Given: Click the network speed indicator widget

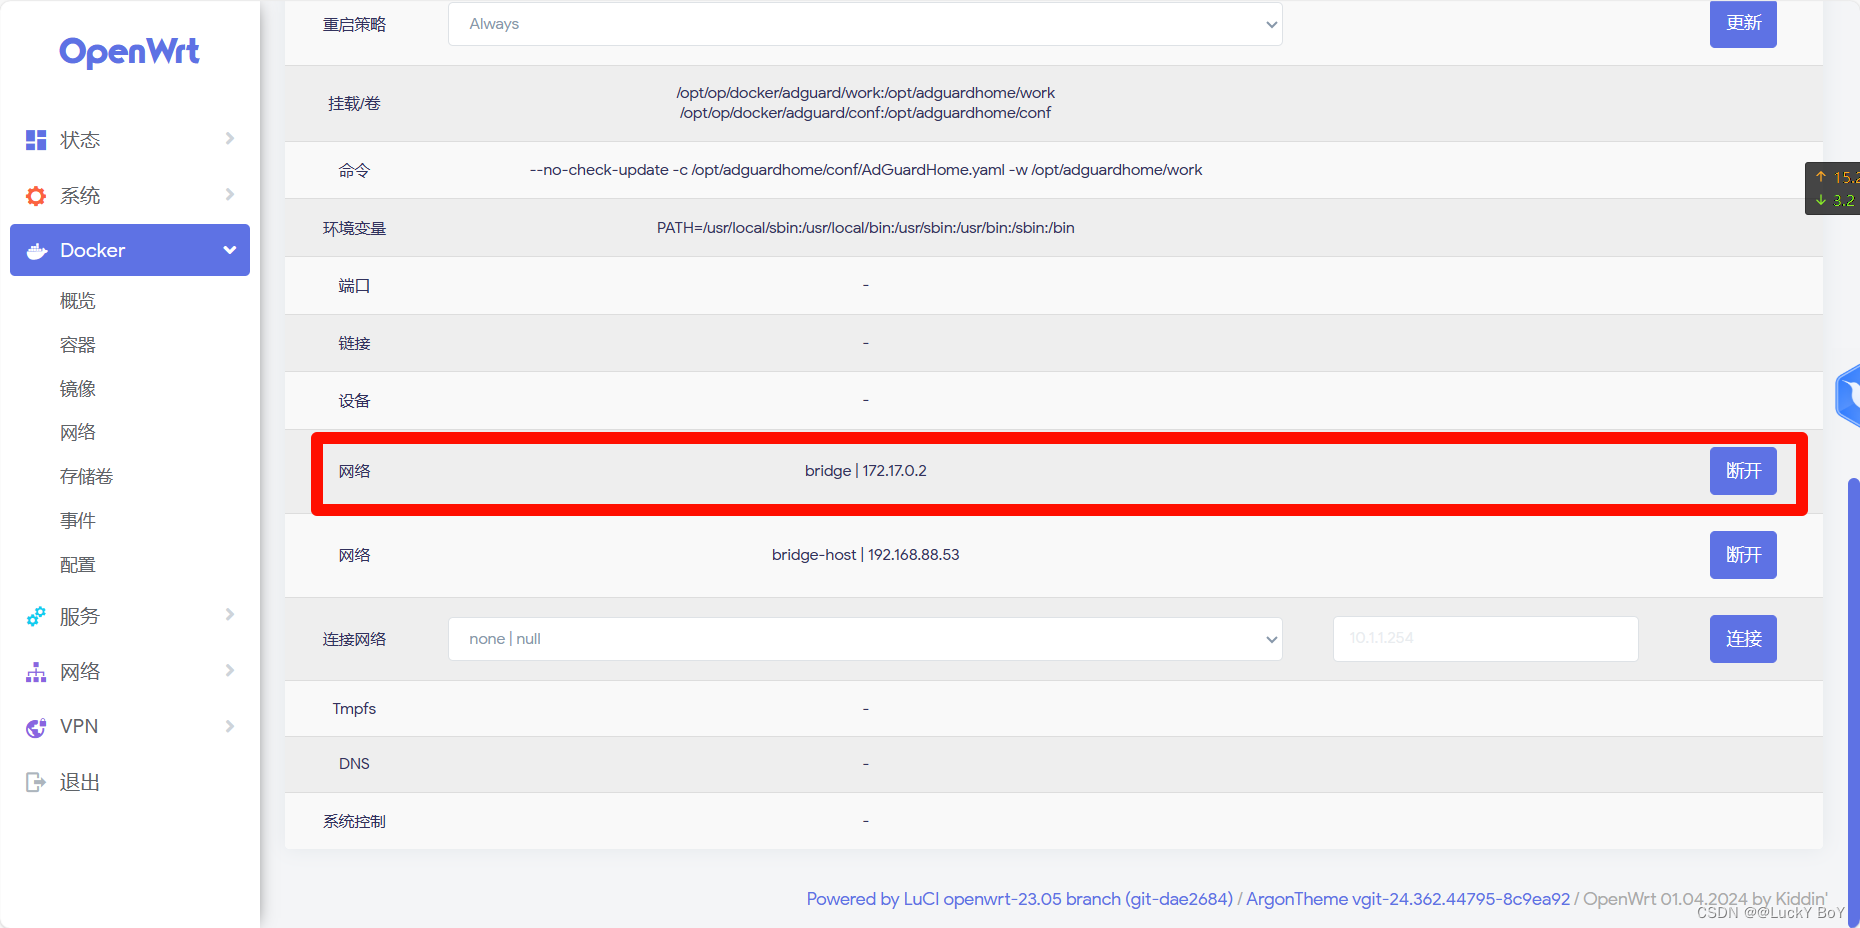Looking at the screenshot, I should tap(1832, 189).
